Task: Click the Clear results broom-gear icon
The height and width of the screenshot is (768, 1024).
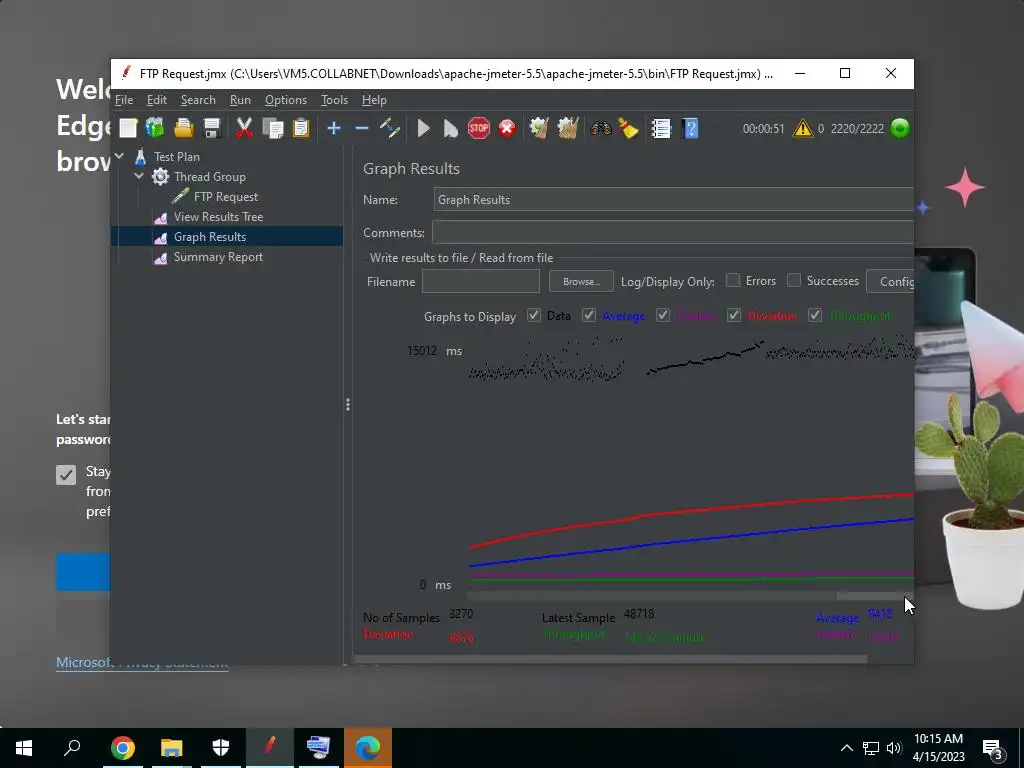Action: (539, 128)
